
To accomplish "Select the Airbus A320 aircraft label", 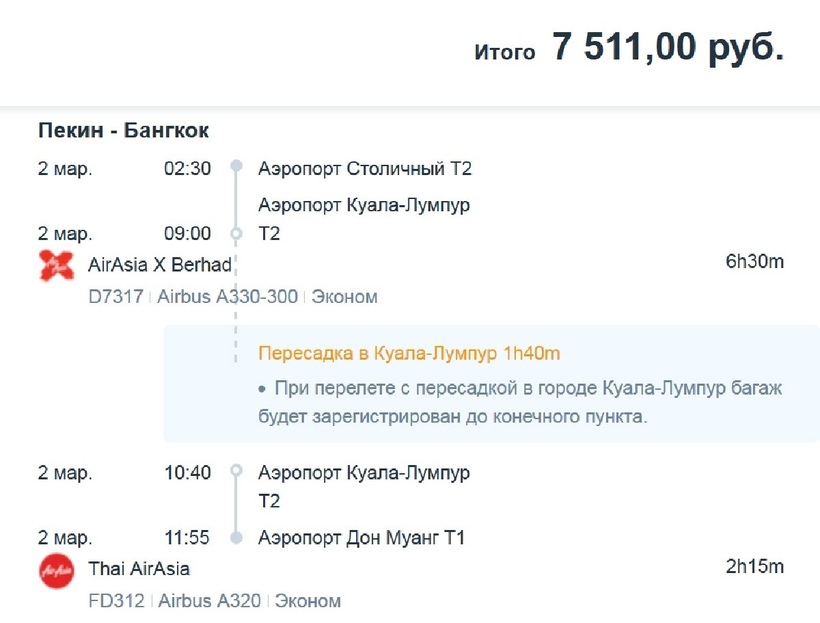I will point(209,601).
